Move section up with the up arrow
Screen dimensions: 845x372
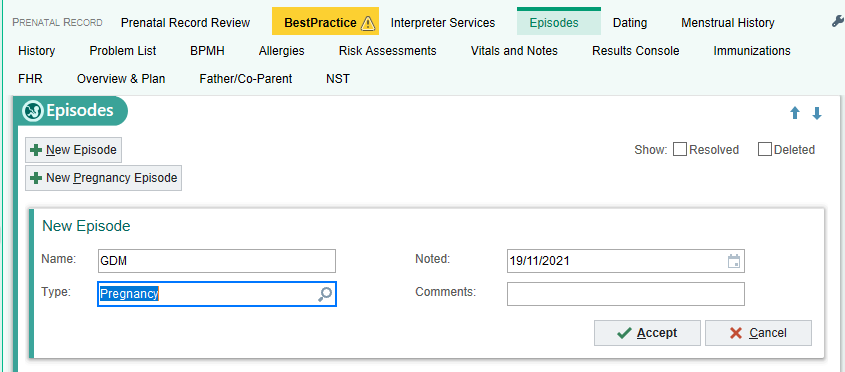[x=795, y=113]
